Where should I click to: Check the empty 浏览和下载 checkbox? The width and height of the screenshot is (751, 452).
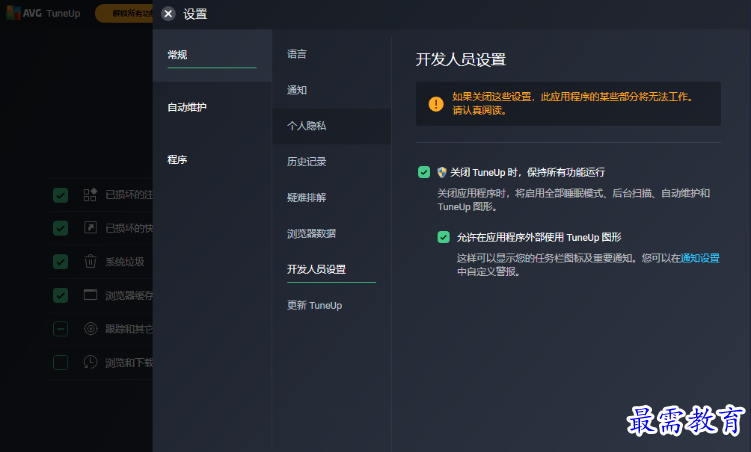point(60,362)
